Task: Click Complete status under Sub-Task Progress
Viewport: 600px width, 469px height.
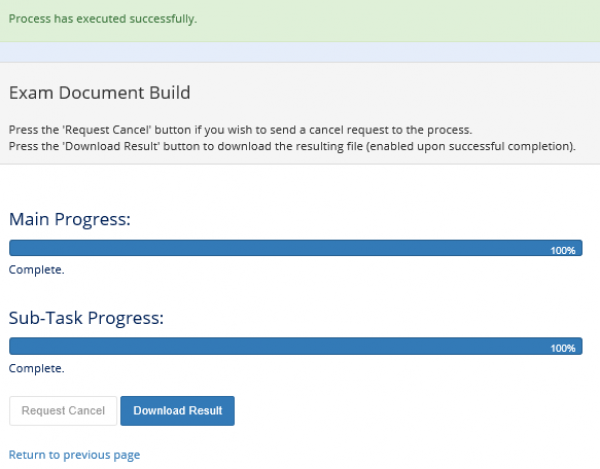Action: (x=36, y=368)
